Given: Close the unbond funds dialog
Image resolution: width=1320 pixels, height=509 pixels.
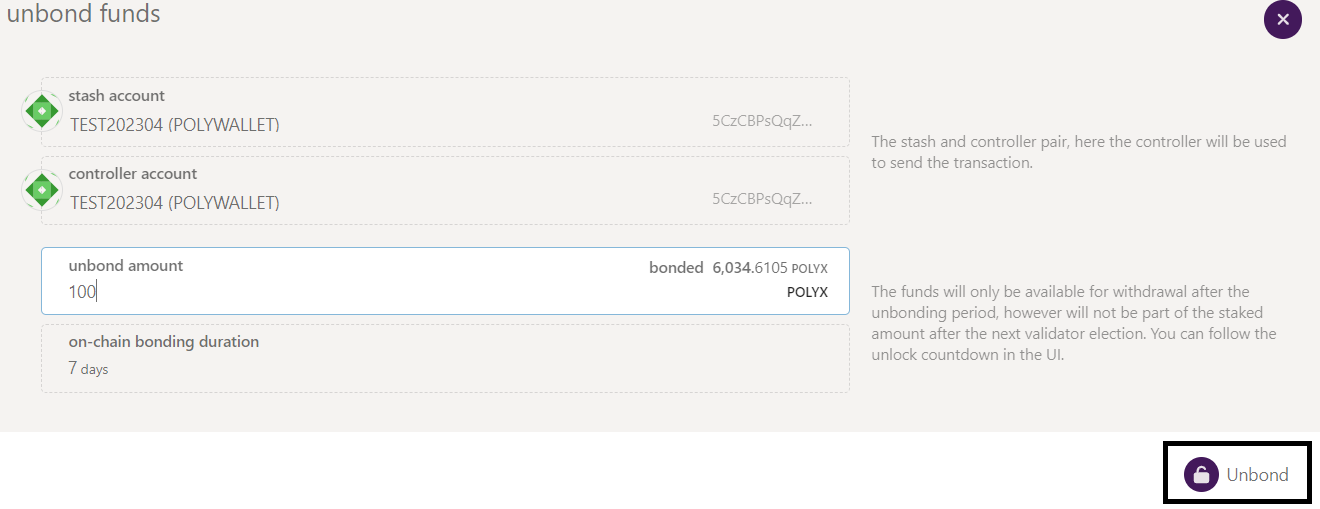Looking at the screenshot, I should [x=1283, y=20].
